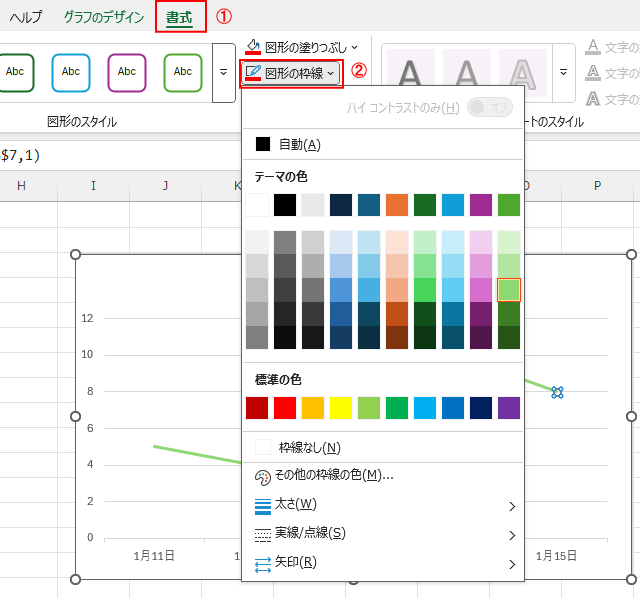640x598 pixels.
Task: Expand the 太さ submenu arrow
Action: tap(512, 507)
